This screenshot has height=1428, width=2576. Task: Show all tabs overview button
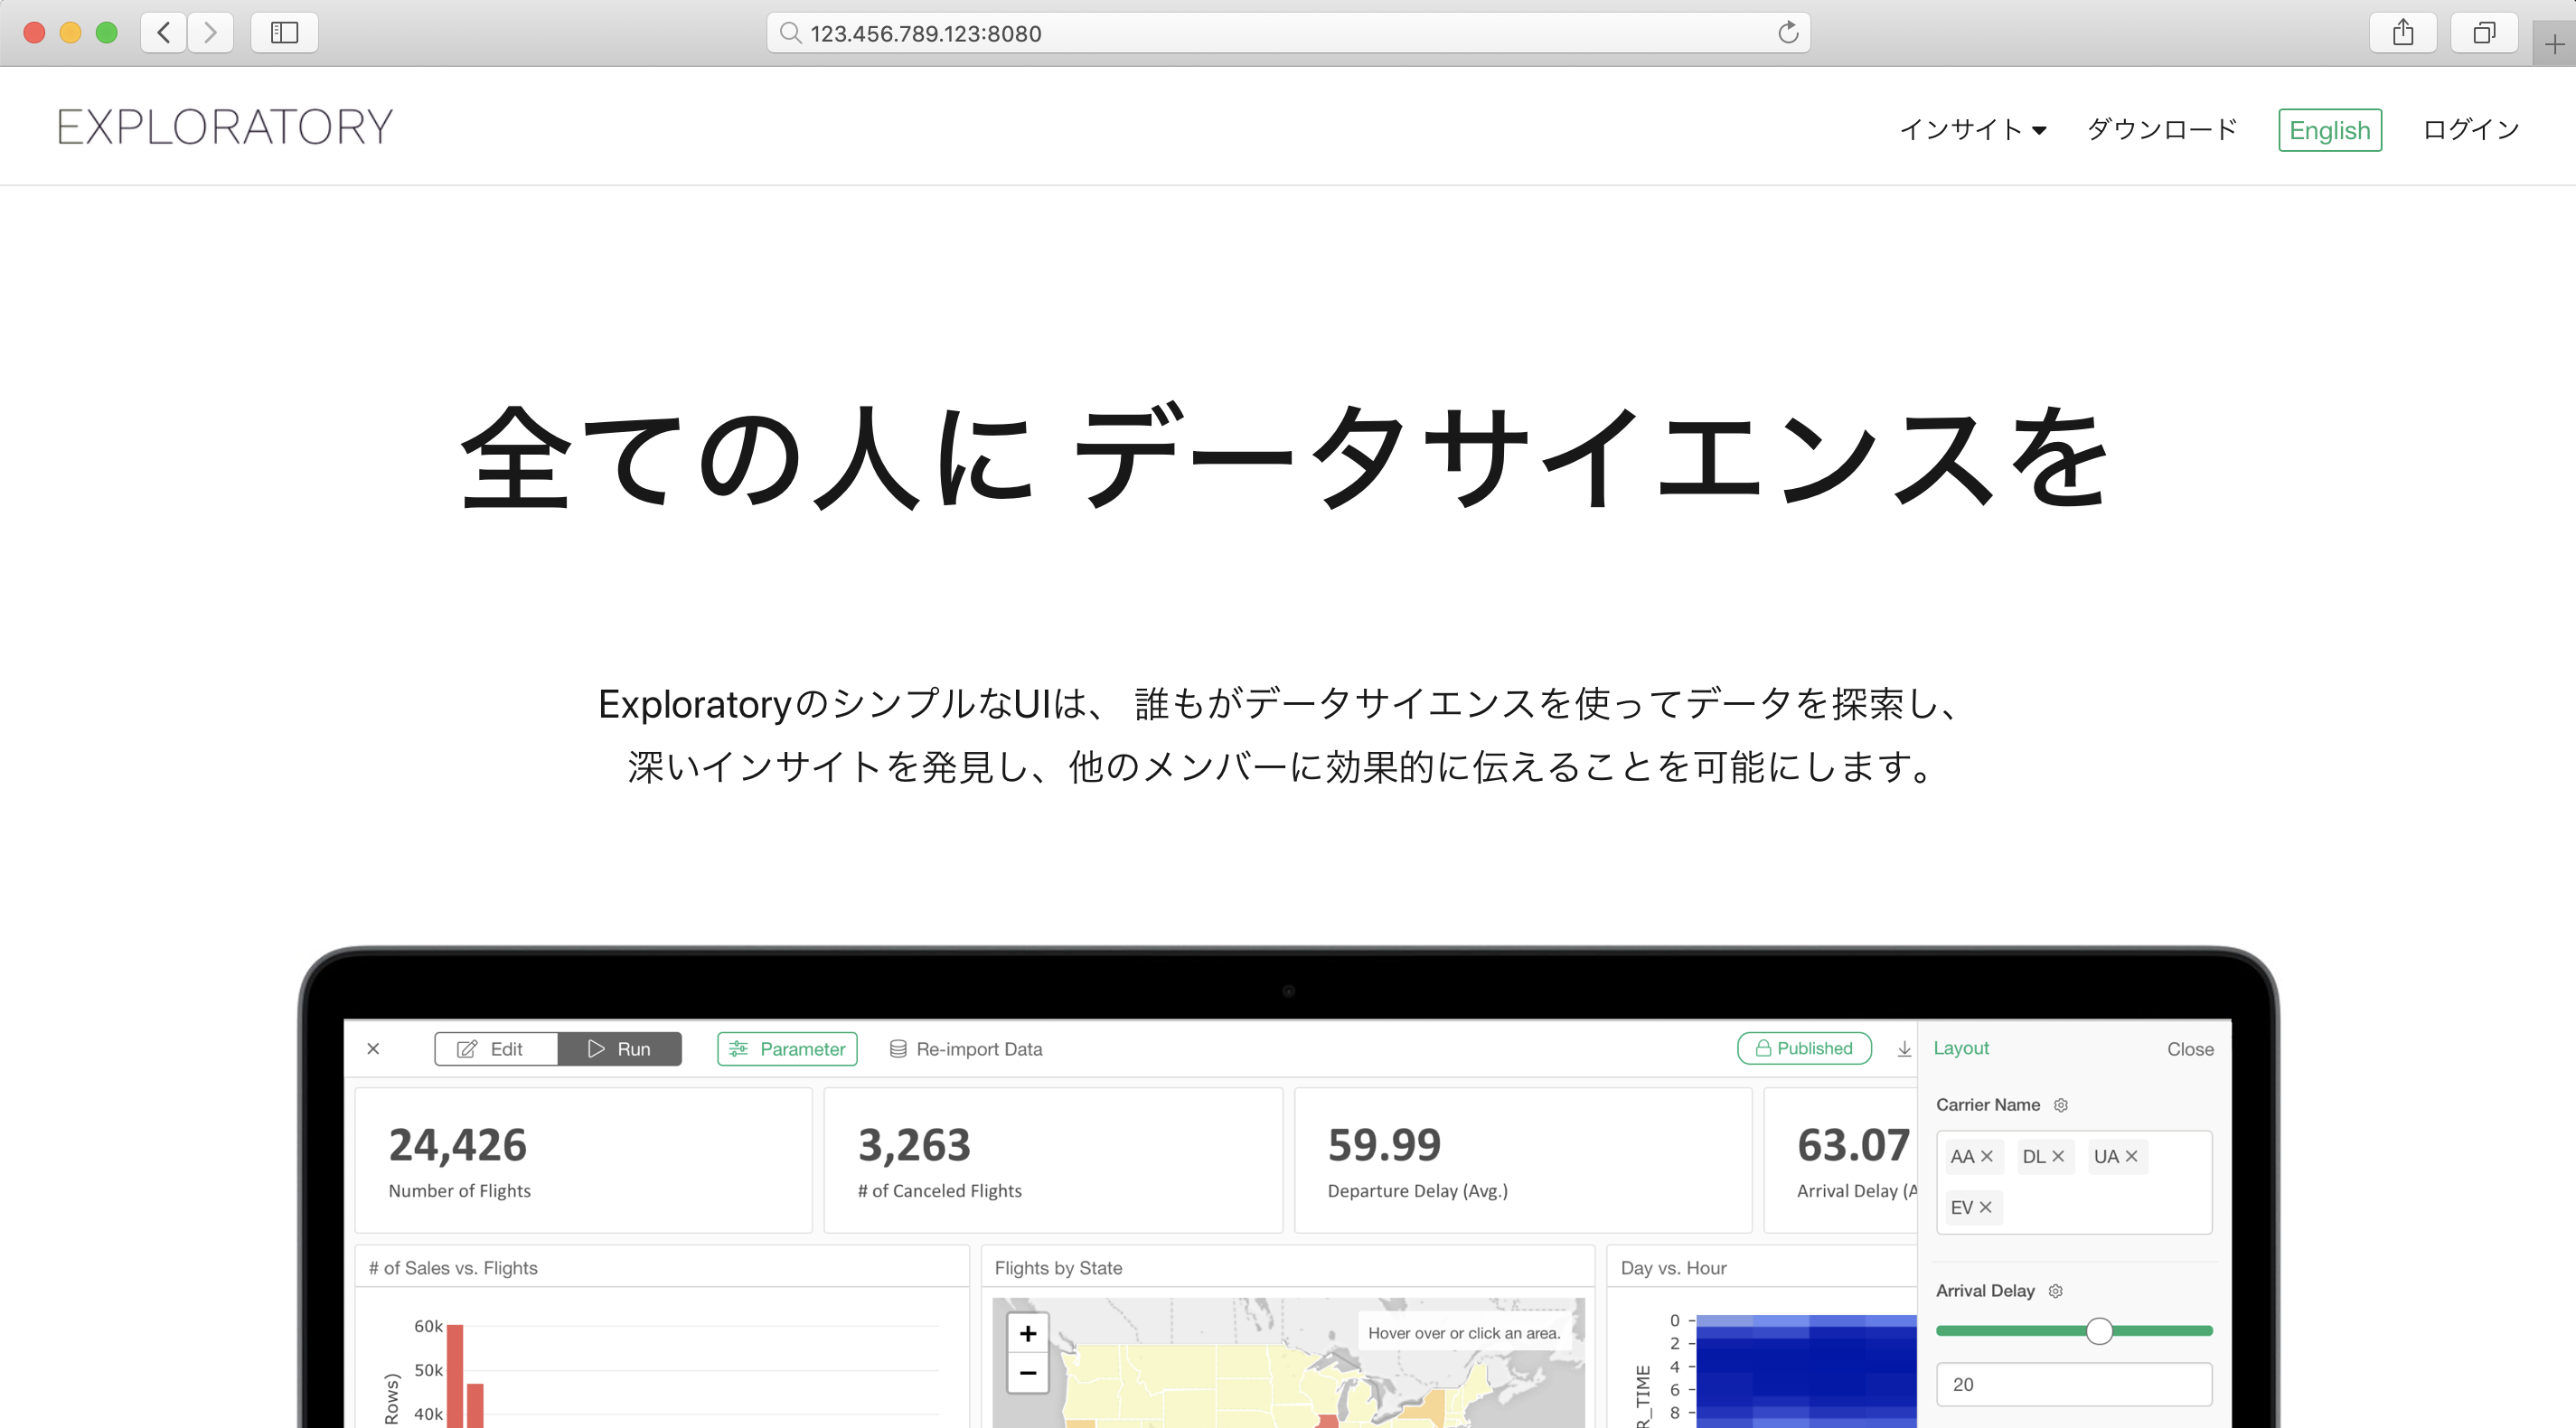click(2484, 32)
